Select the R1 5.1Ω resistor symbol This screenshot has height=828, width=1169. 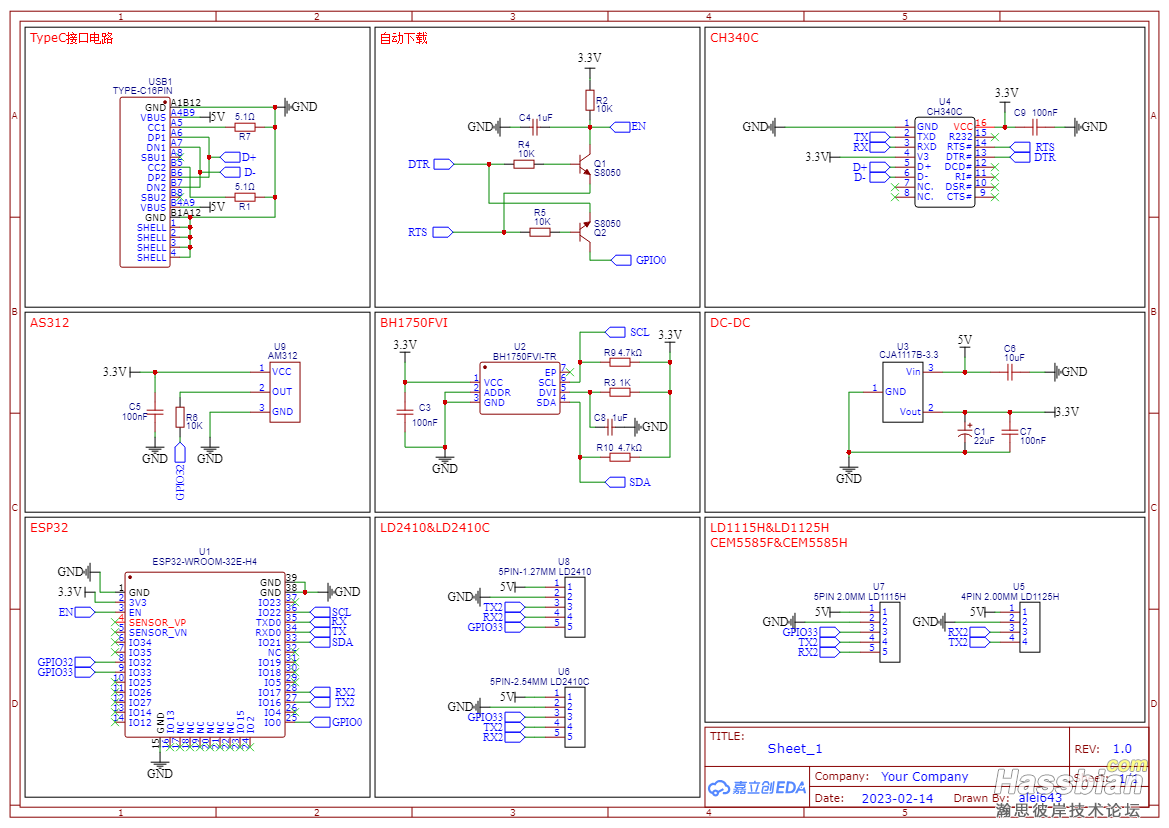coord(245,197)
